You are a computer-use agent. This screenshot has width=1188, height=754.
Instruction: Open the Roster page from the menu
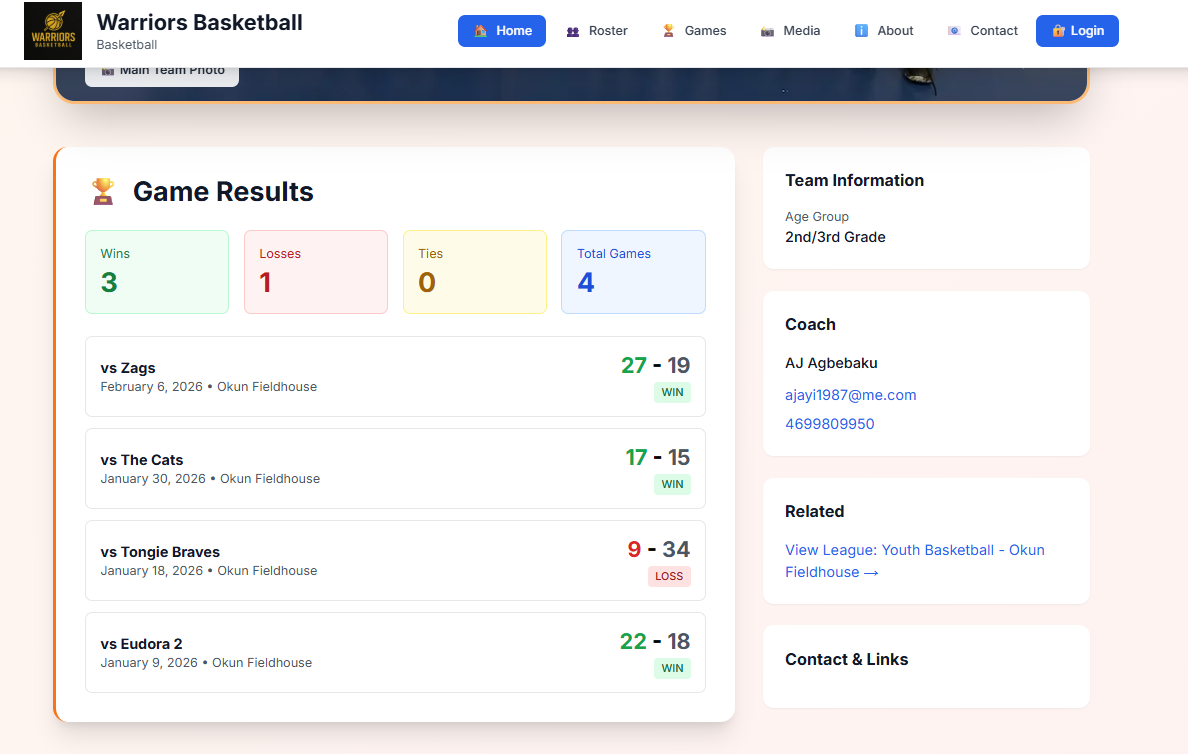[597, 31]
